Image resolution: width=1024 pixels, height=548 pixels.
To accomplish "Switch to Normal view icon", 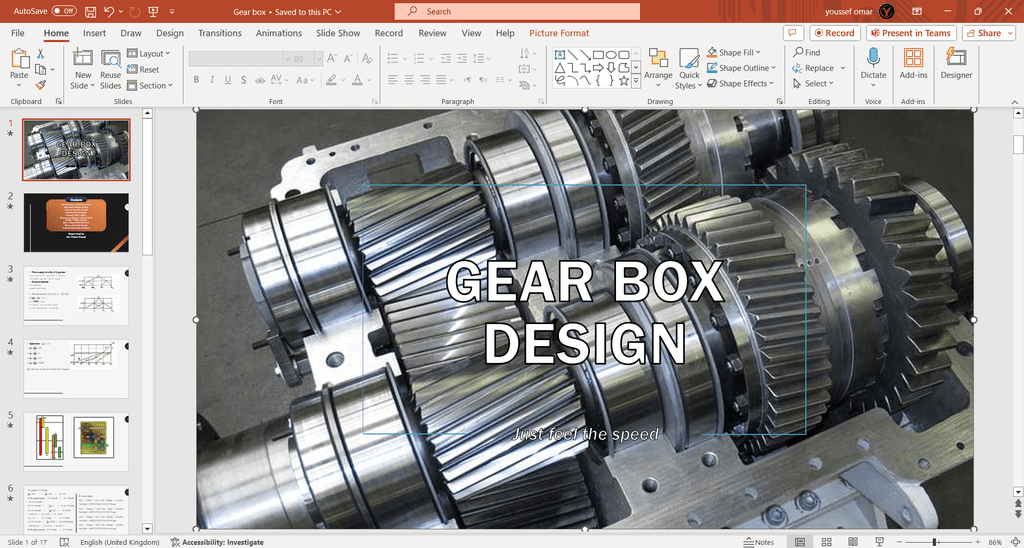I will coord(799,542).
